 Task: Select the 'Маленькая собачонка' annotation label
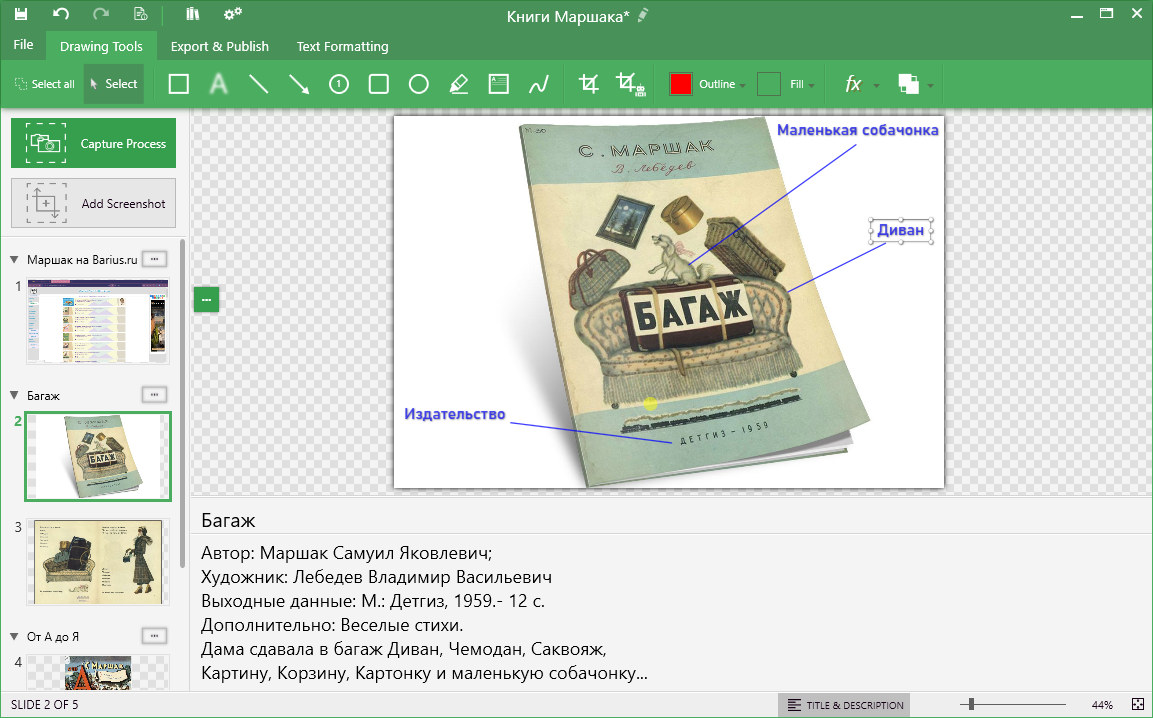click(x=857, y=130)
